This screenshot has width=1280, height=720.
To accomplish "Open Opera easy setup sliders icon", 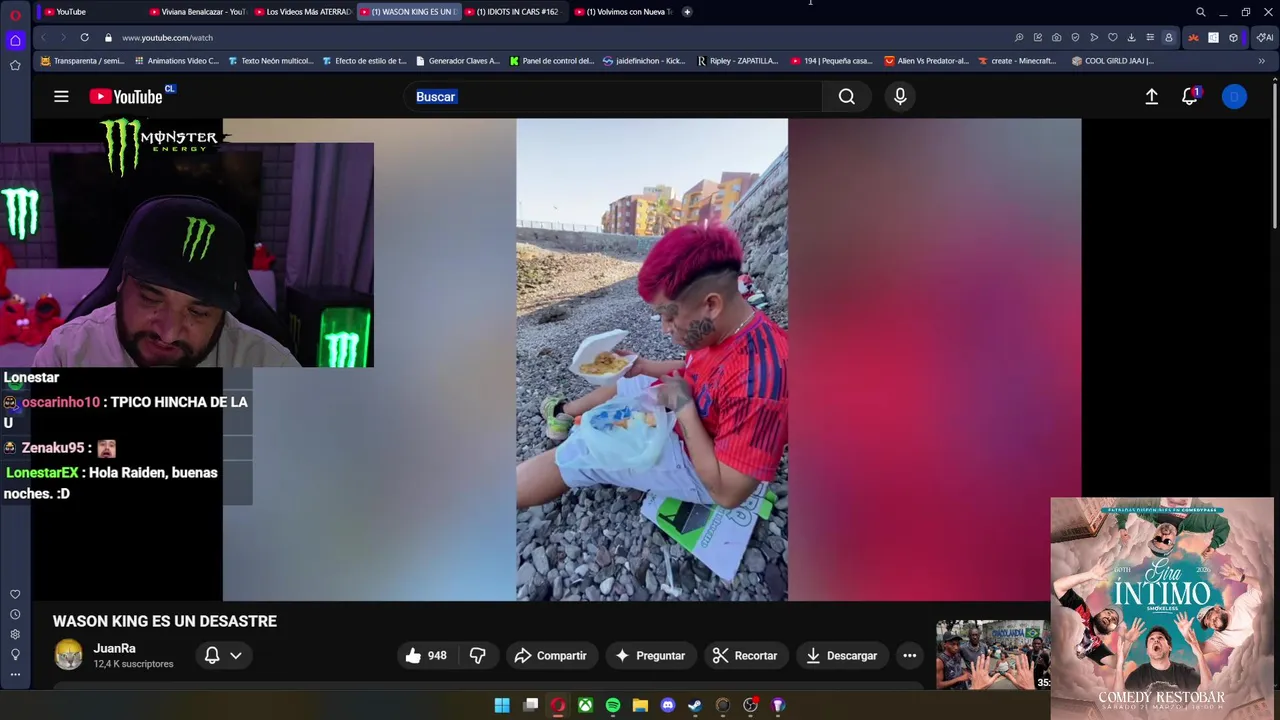I will click(x=1150, y=37).
